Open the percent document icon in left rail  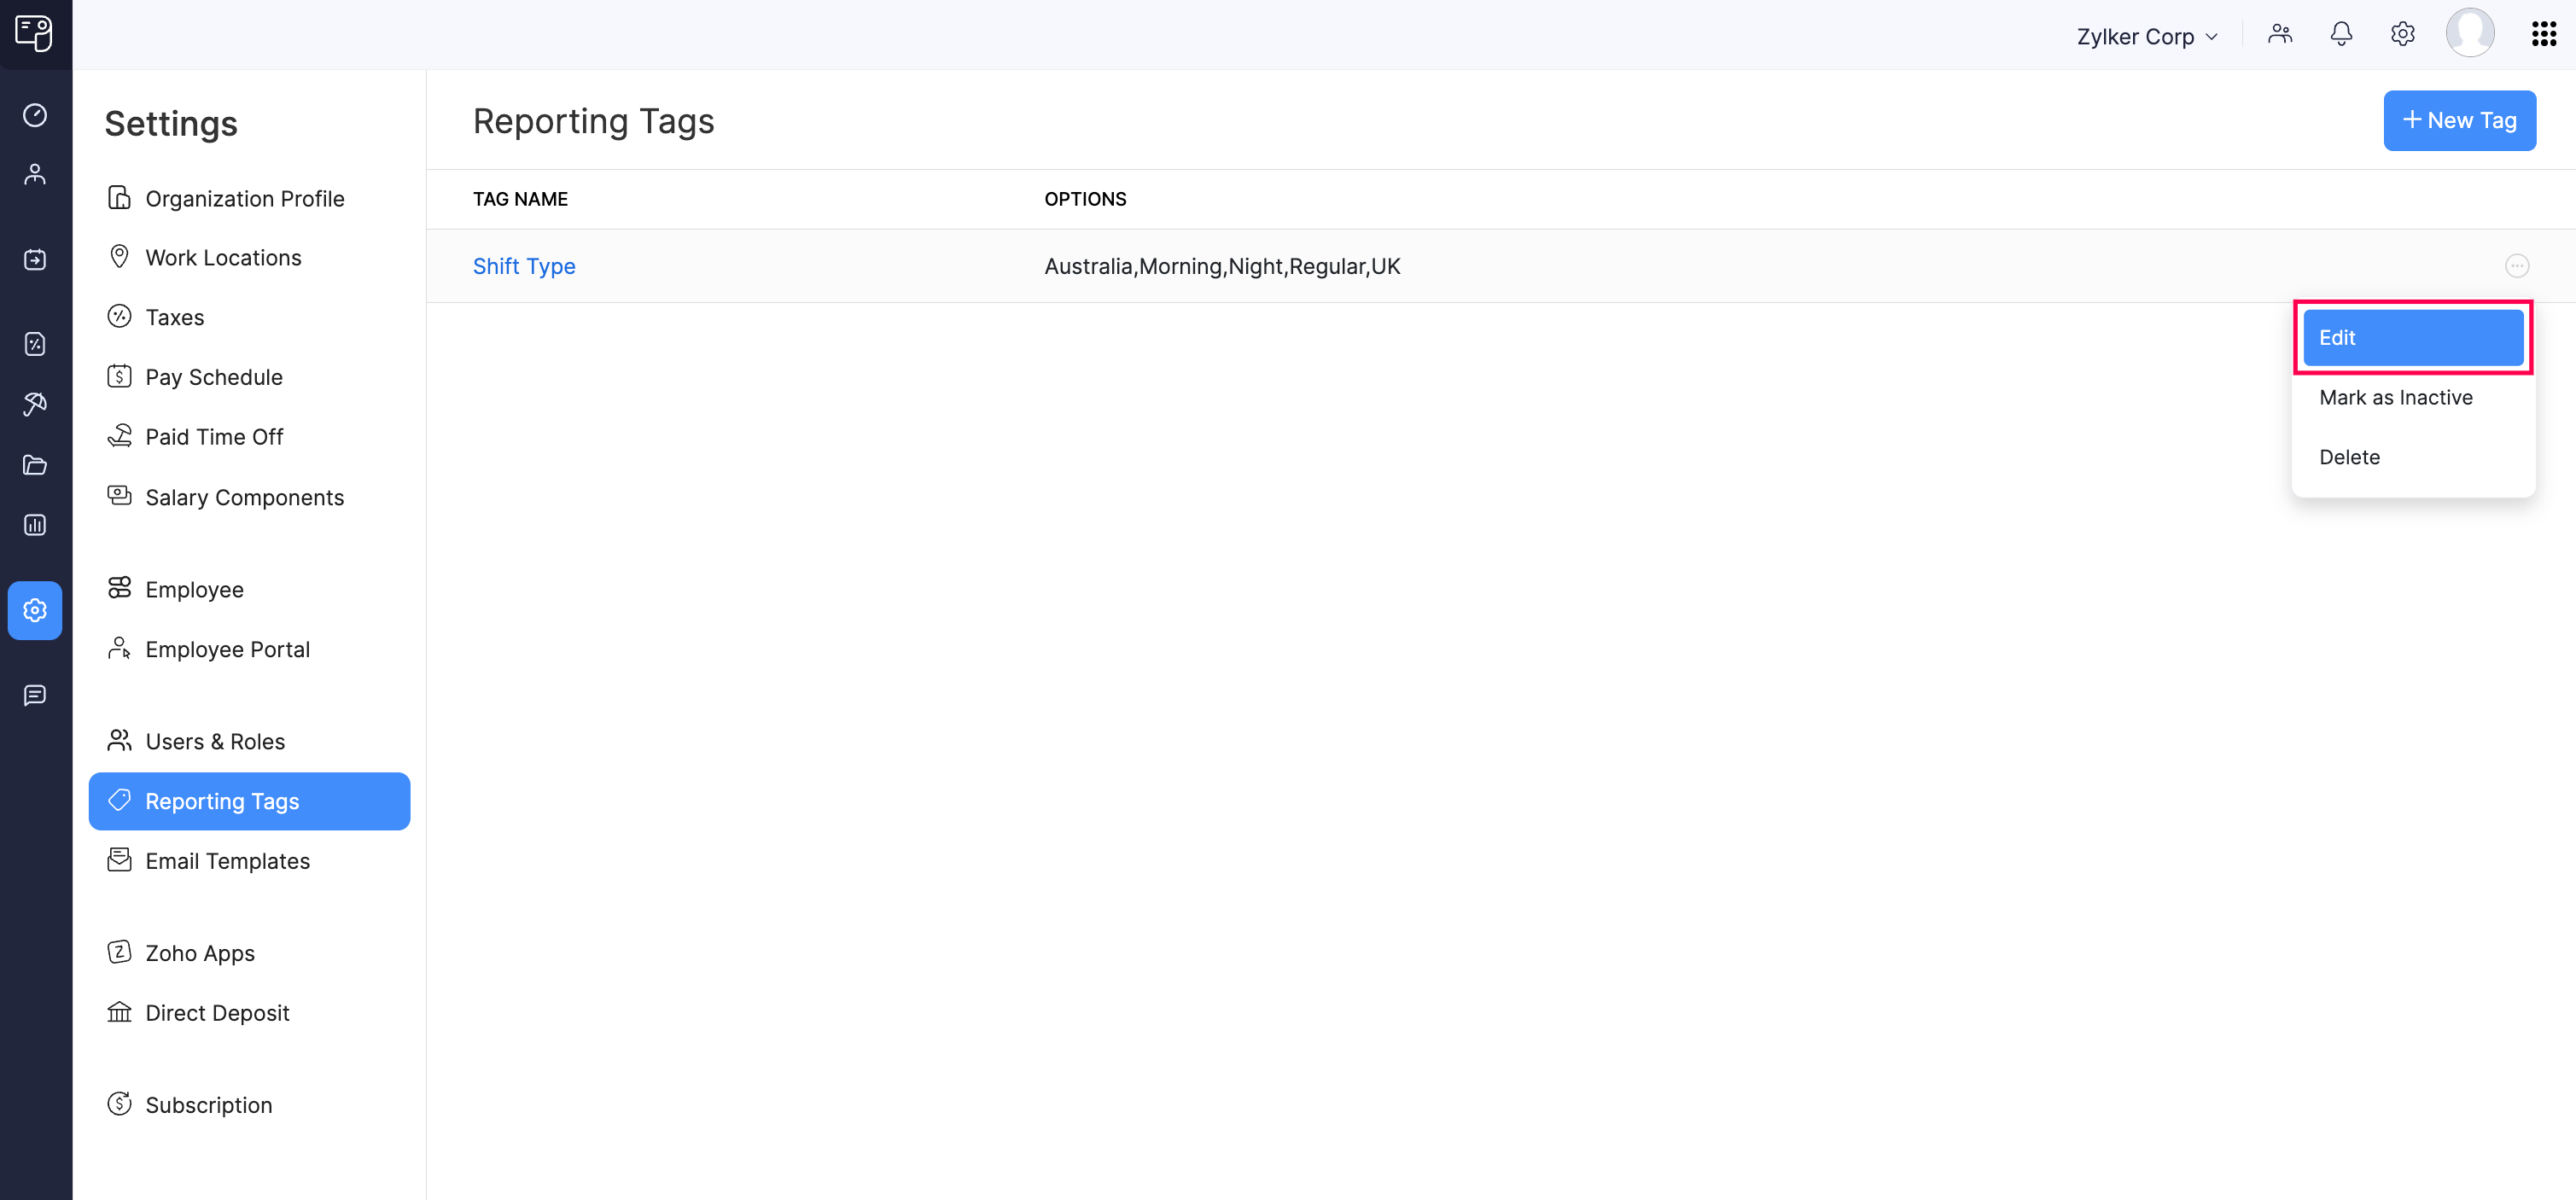click(x=35, y=344)
